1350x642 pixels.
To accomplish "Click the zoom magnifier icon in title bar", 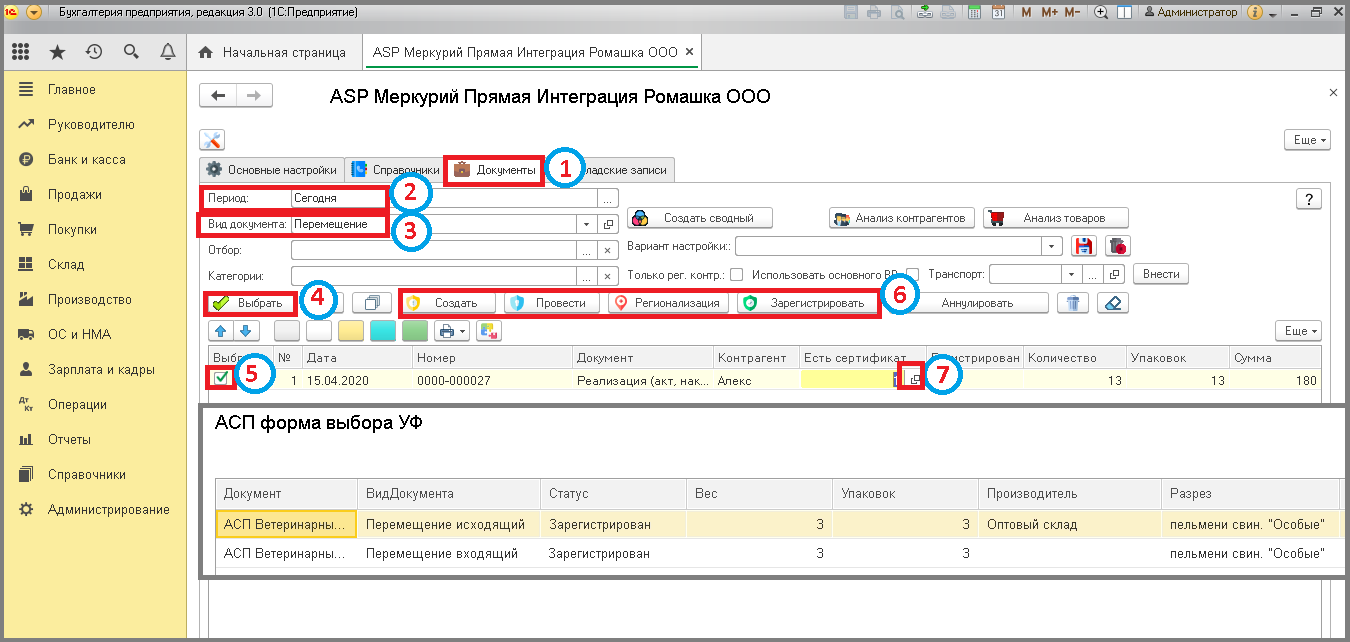I will coord(1102,12).
